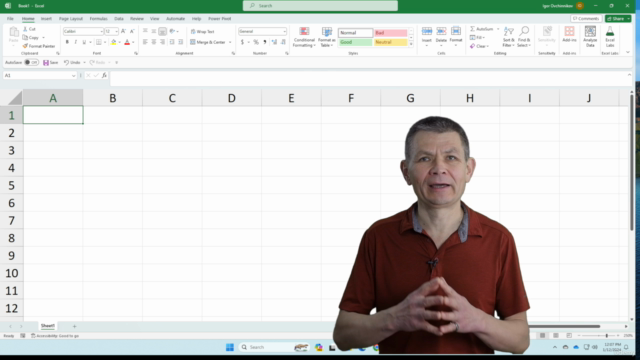
Task: Open the font size dropdown
Action: (116, 31)
